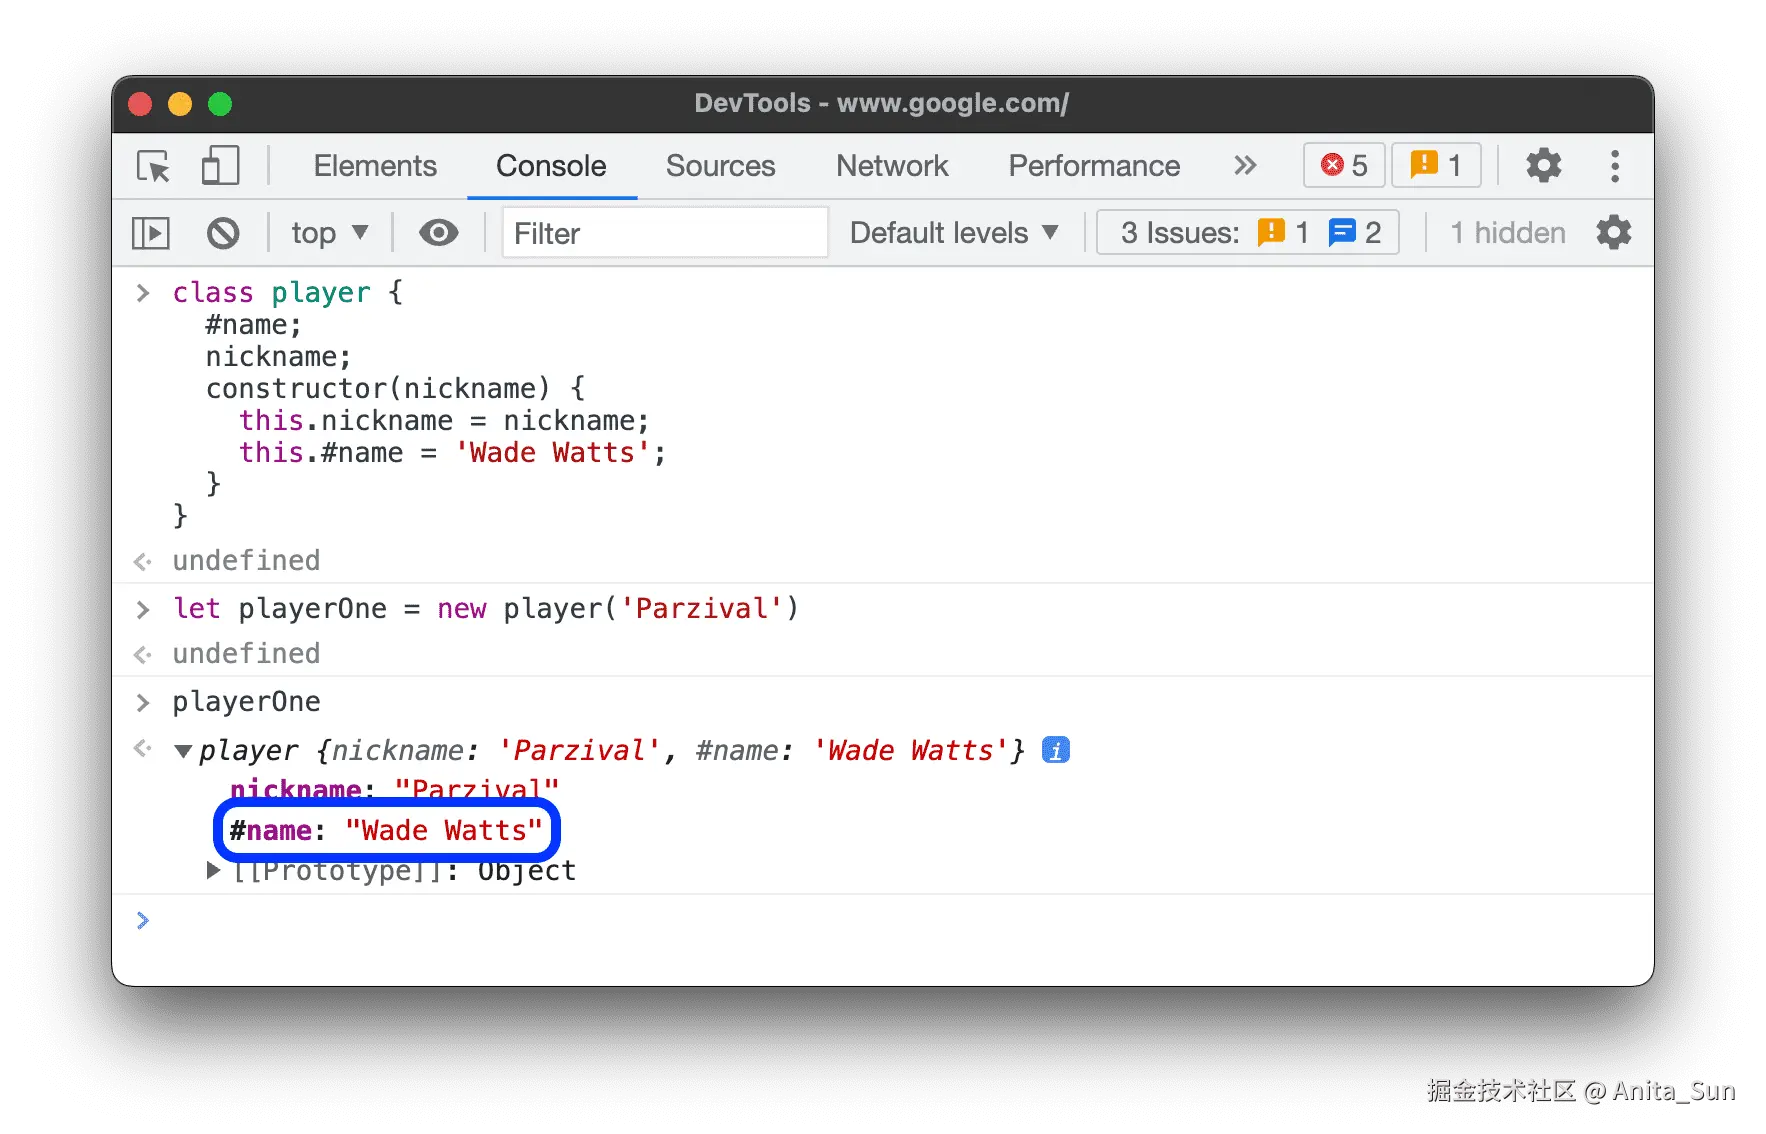The height and width of the screenshot is (1134, 1766).
Task: Click the yellow warning count badge
Action: [x=1436, y=165]
